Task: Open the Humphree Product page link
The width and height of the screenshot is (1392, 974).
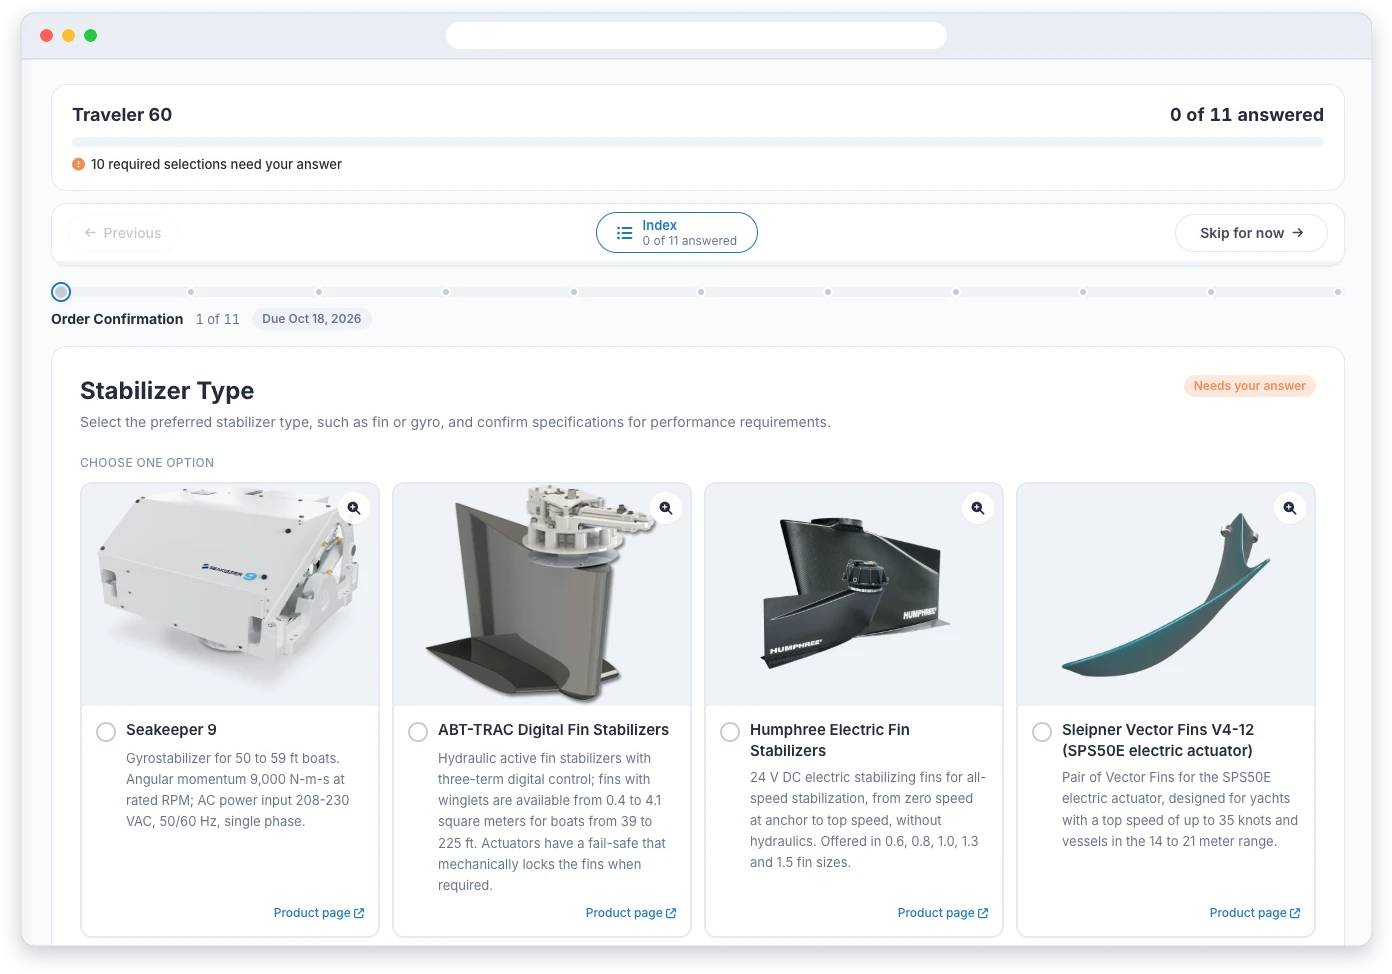Action: [943, 913]
